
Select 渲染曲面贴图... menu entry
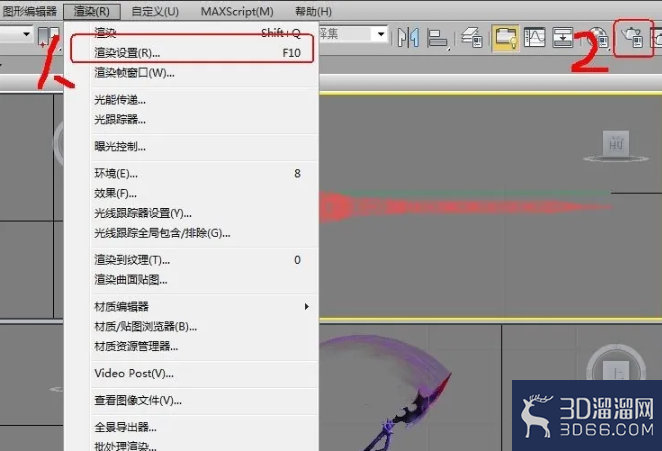point(197,280)
